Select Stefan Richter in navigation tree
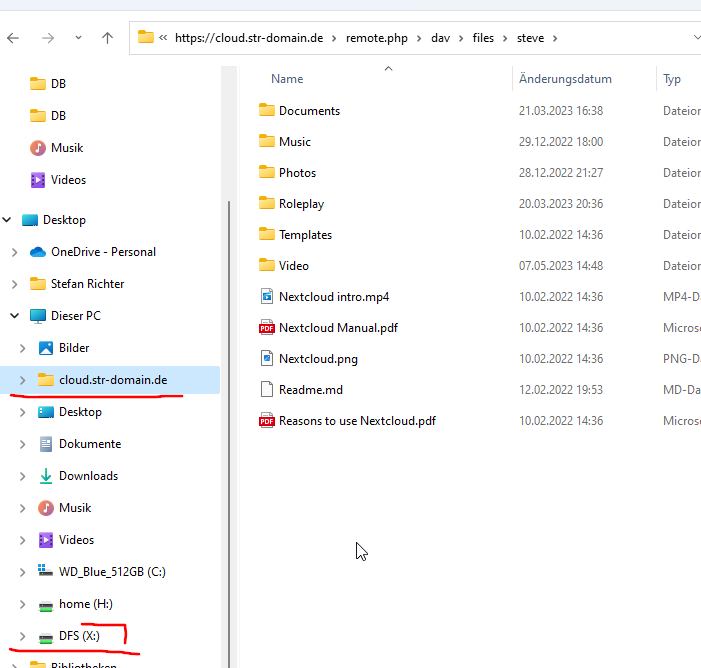Viewport: 701px width, 668px height. tap(88, 284)
